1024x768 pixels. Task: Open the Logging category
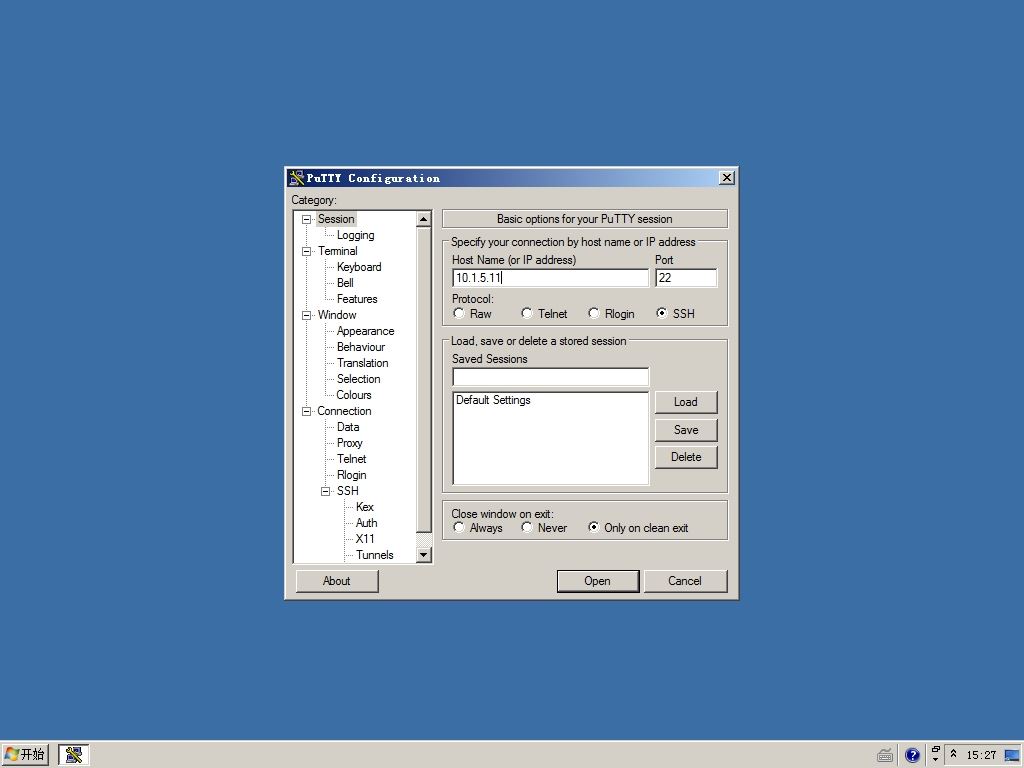355,235
